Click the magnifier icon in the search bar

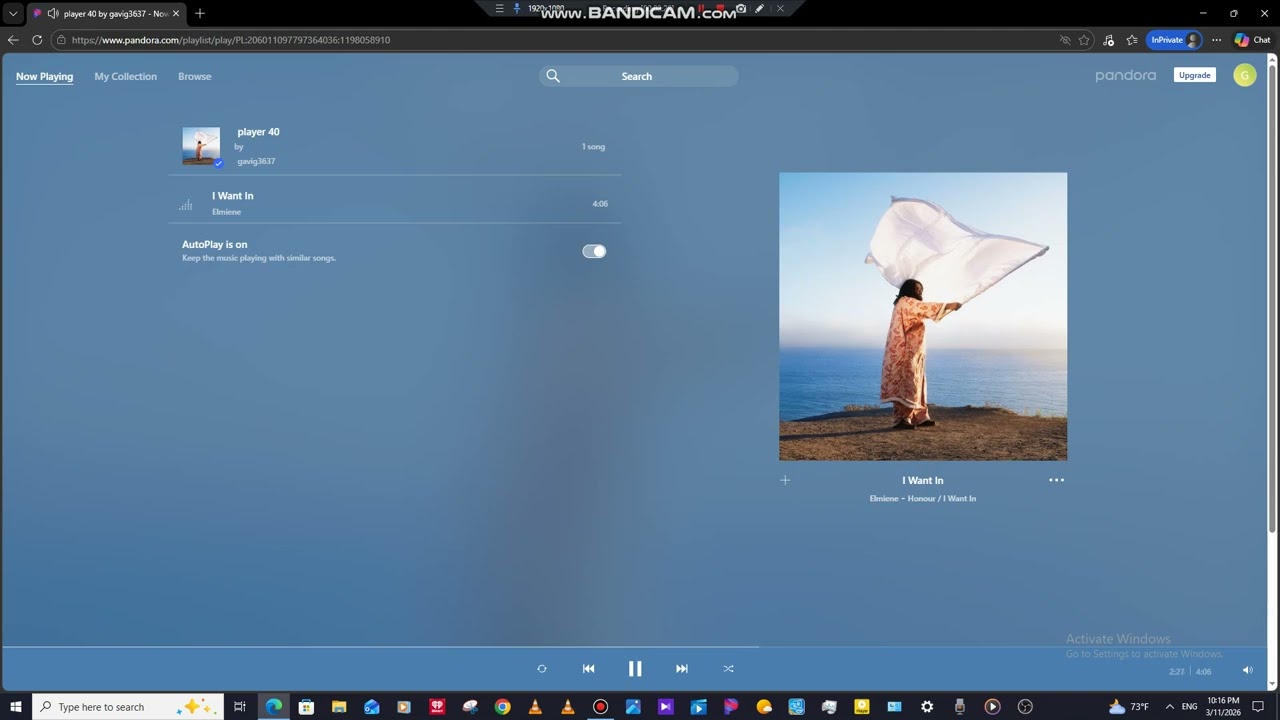point(553,76)
